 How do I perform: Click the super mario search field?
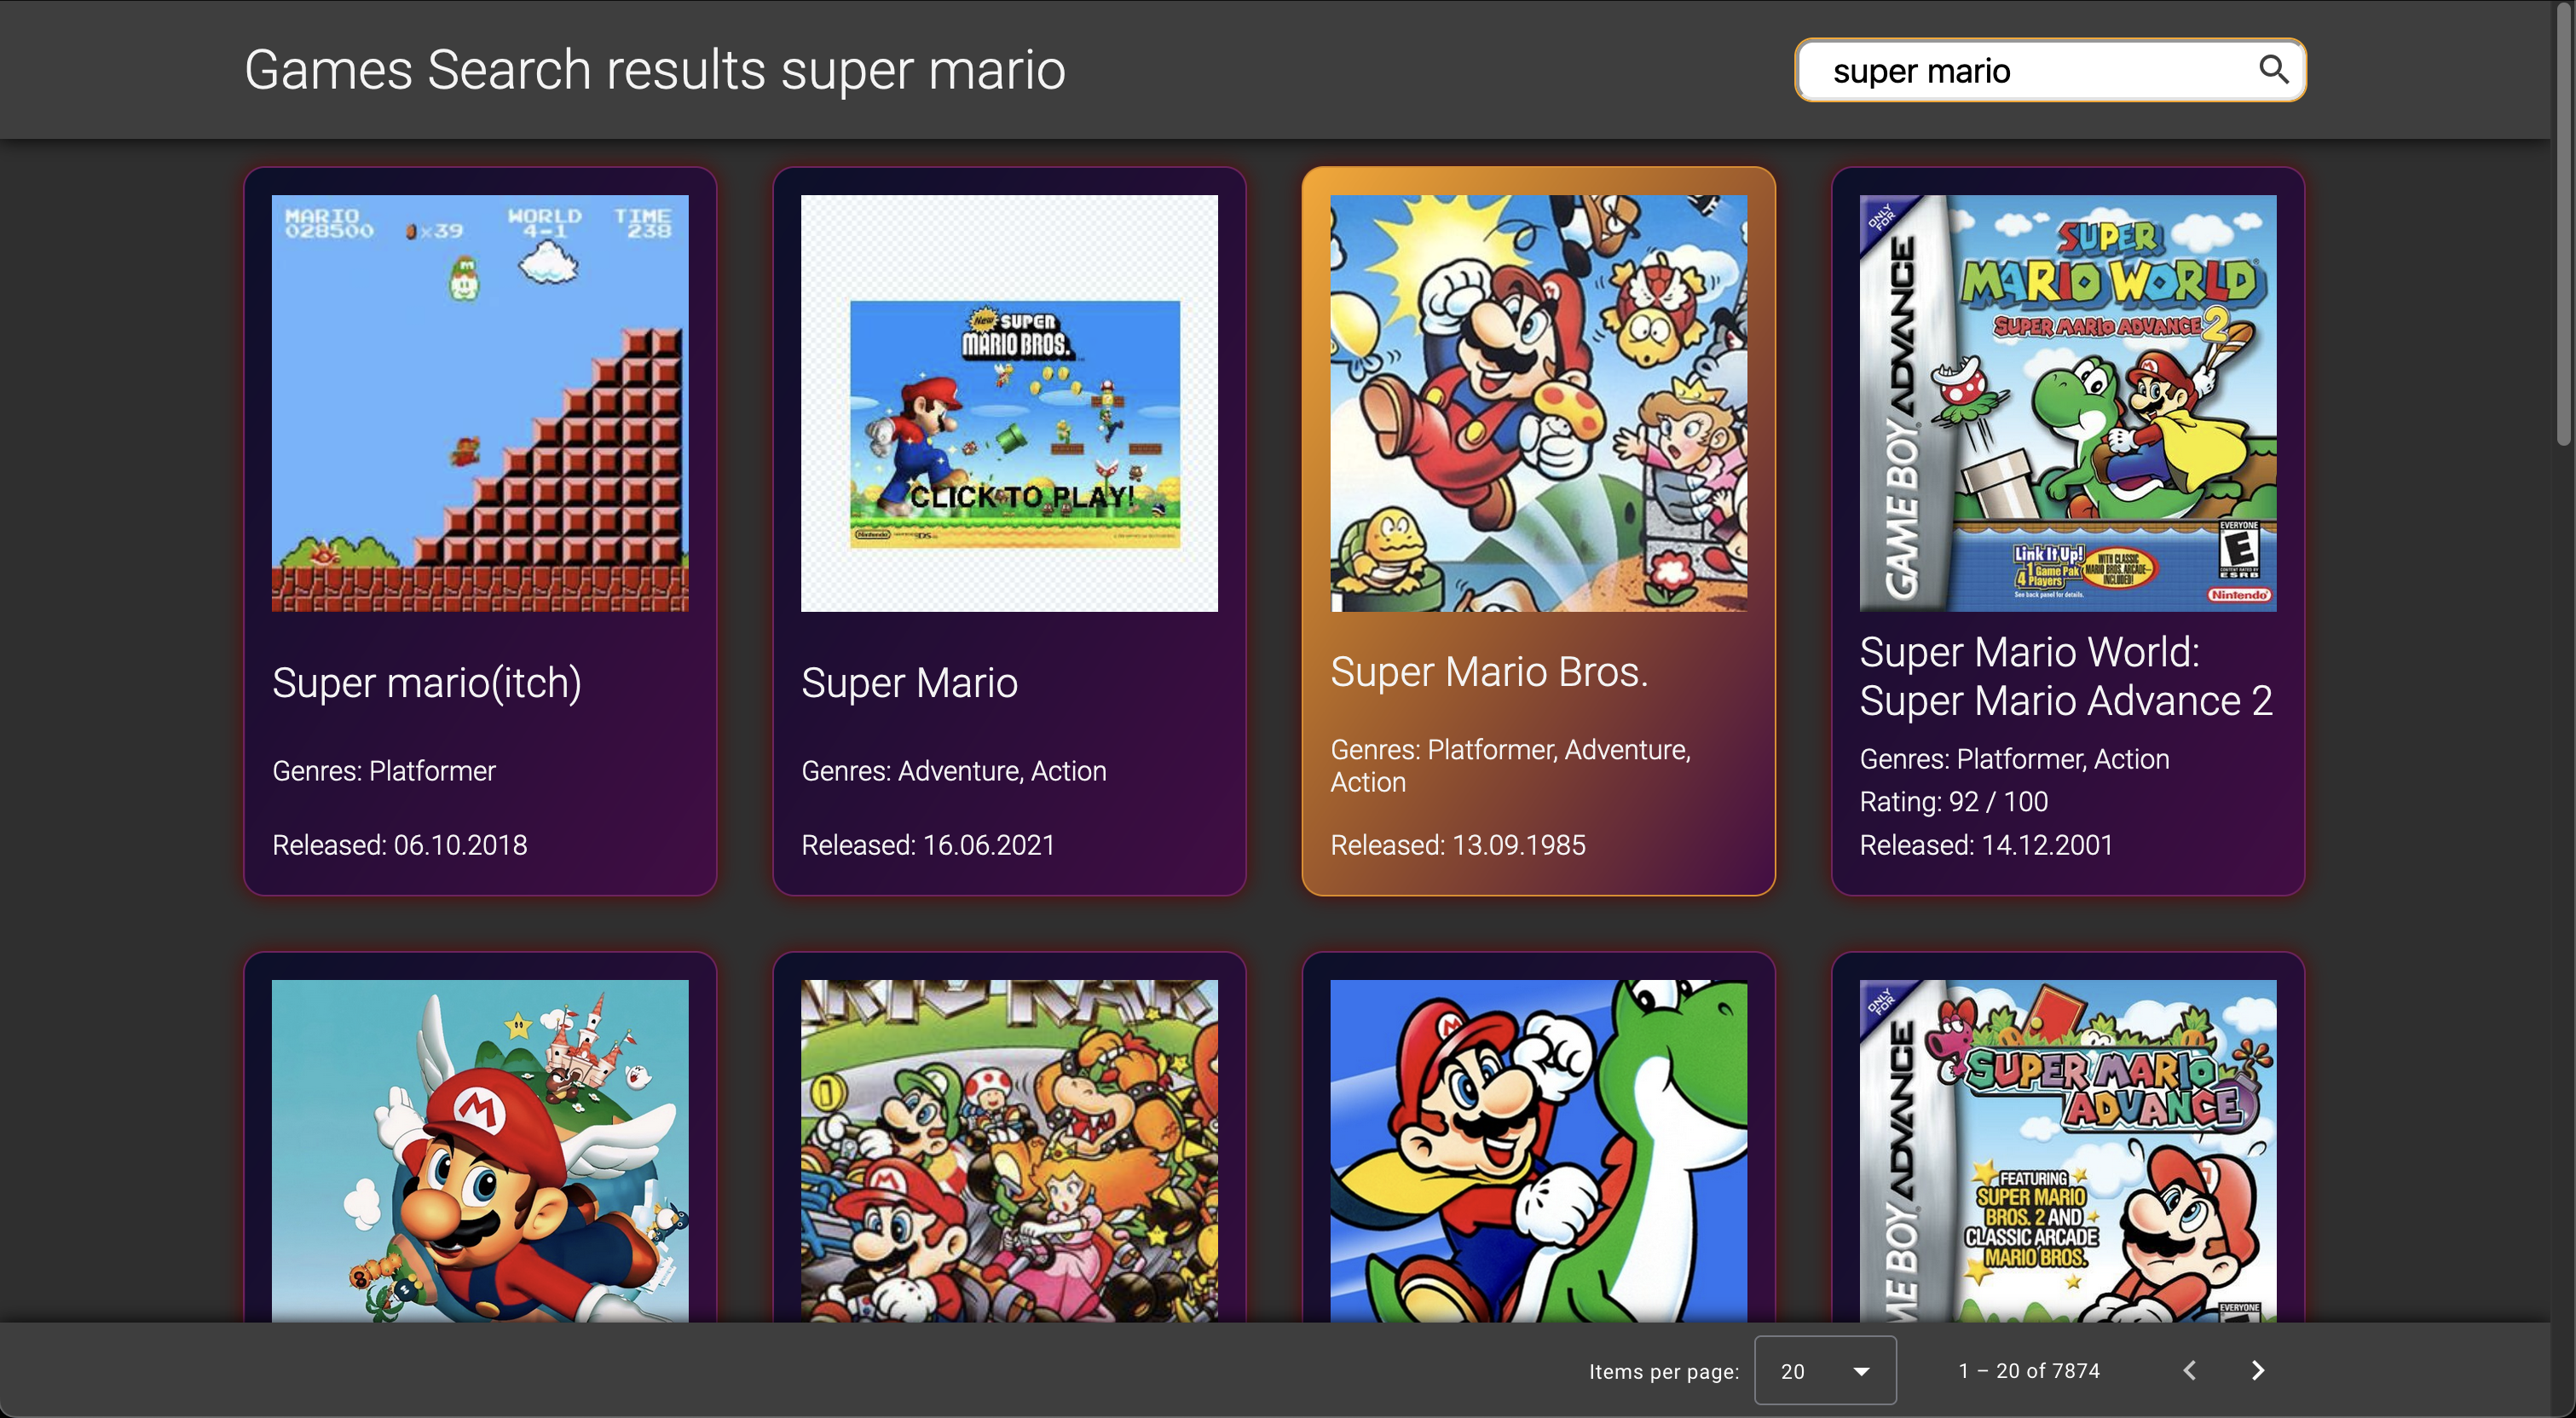(x=2020, y=71)
